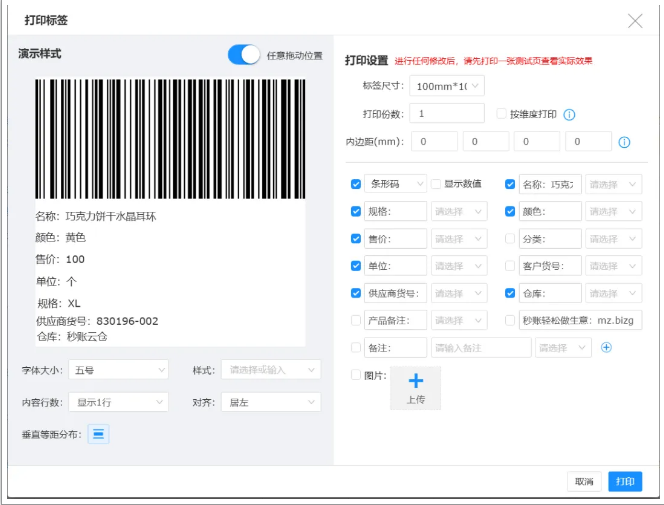The width and height of the screenshot is (664, 505).
Task: Open the 对齐 dropdown showing 居左
Action: point(271,402)
